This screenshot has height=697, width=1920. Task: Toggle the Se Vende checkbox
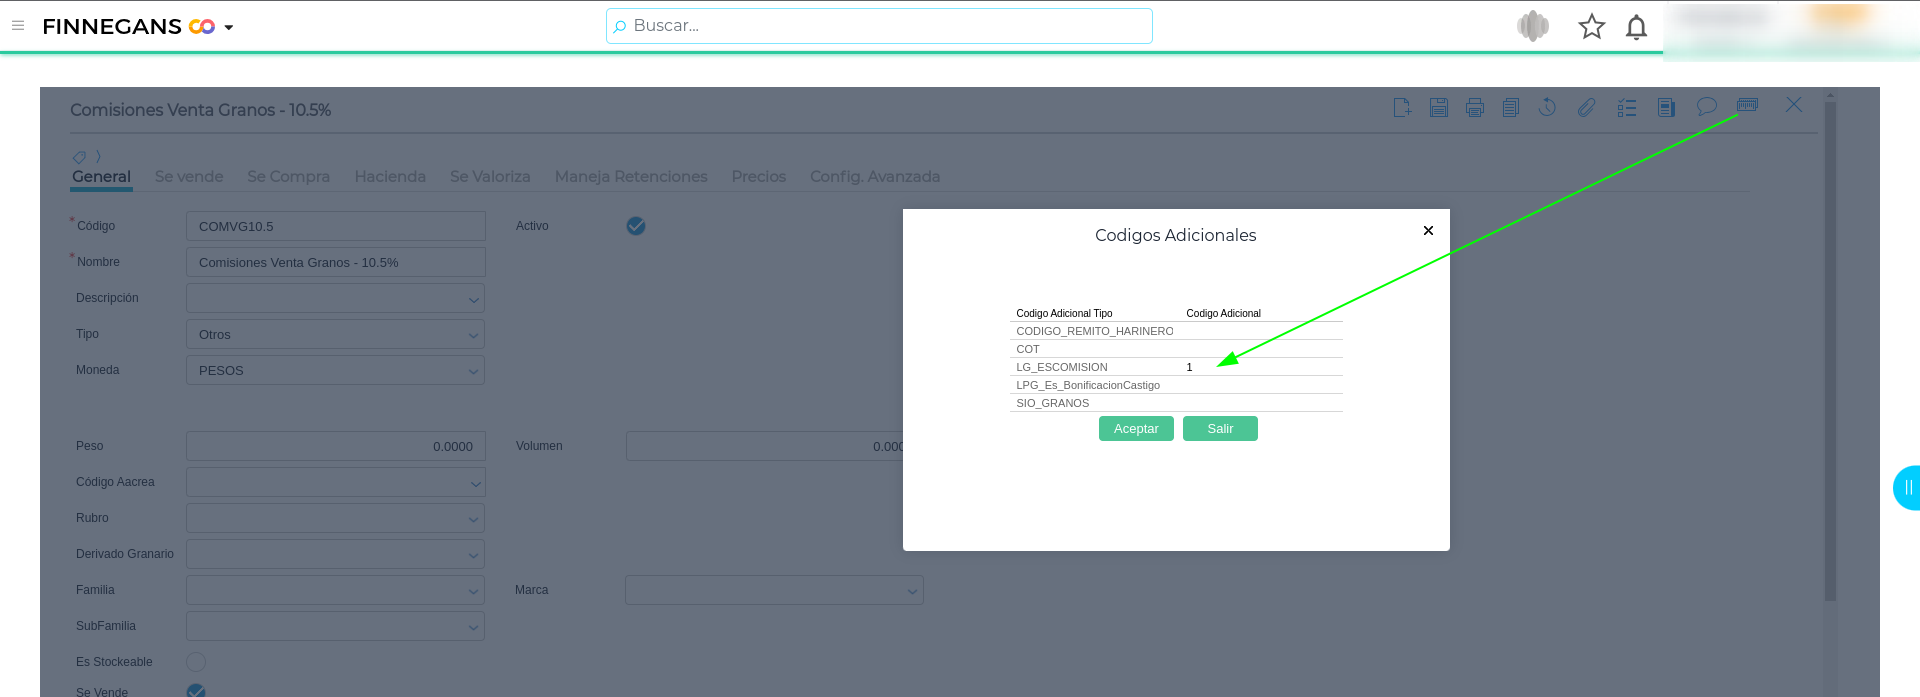[x=196, y=690]
